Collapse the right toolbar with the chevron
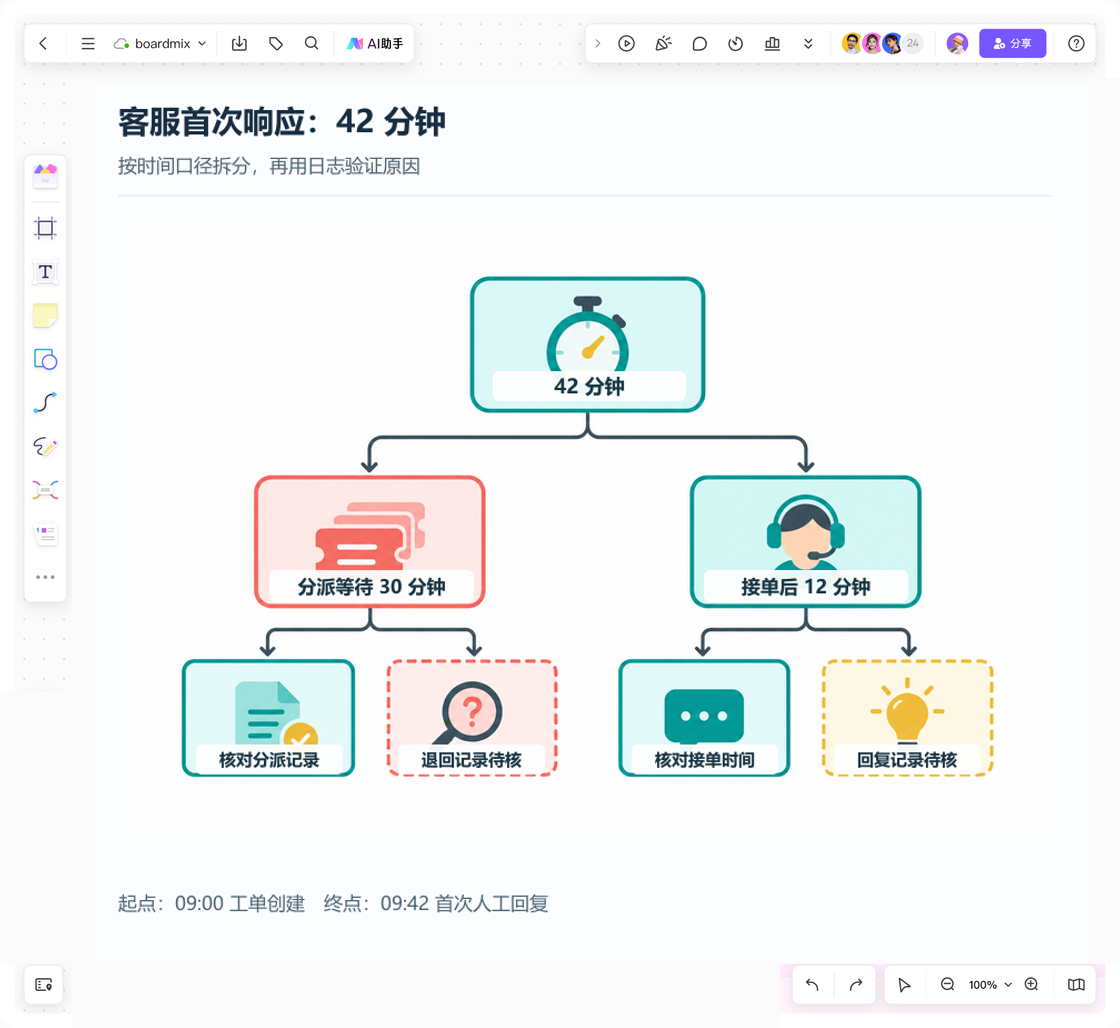Screen dimensions: 1120x1028 [598, 44]
